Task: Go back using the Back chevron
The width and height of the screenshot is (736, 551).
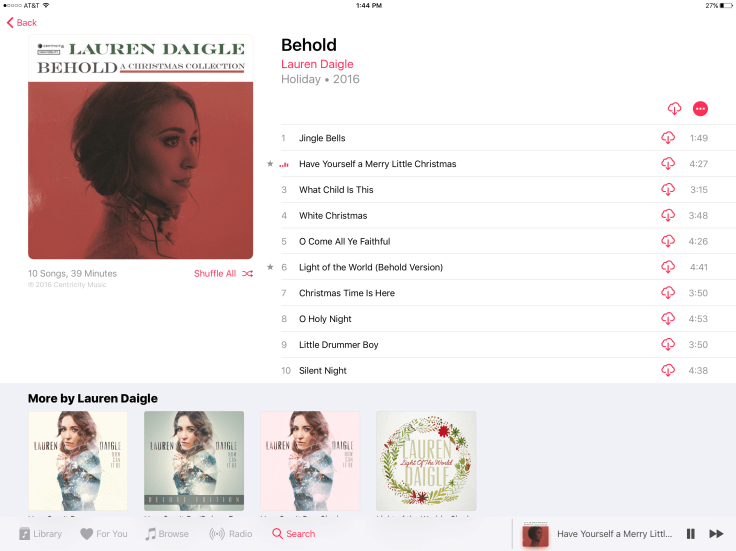Action: pos(22,23)
